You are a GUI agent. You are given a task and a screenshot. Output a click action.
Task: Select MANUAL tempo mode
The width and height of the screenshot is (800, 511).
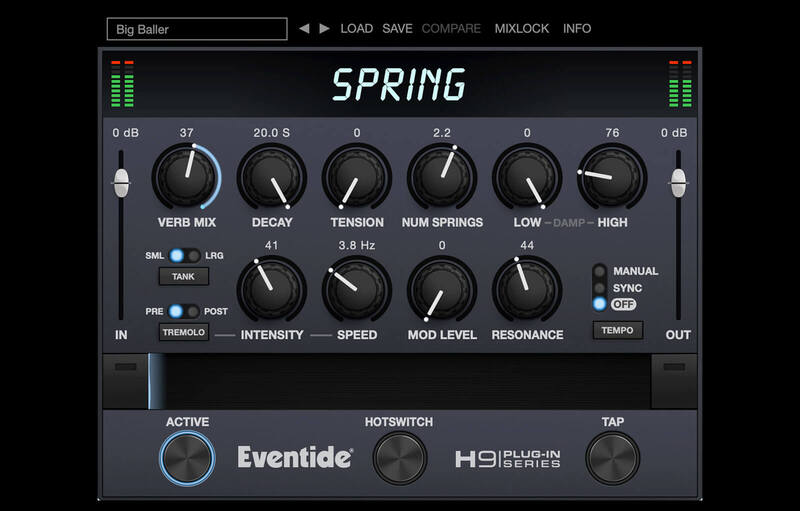[599, 271]
